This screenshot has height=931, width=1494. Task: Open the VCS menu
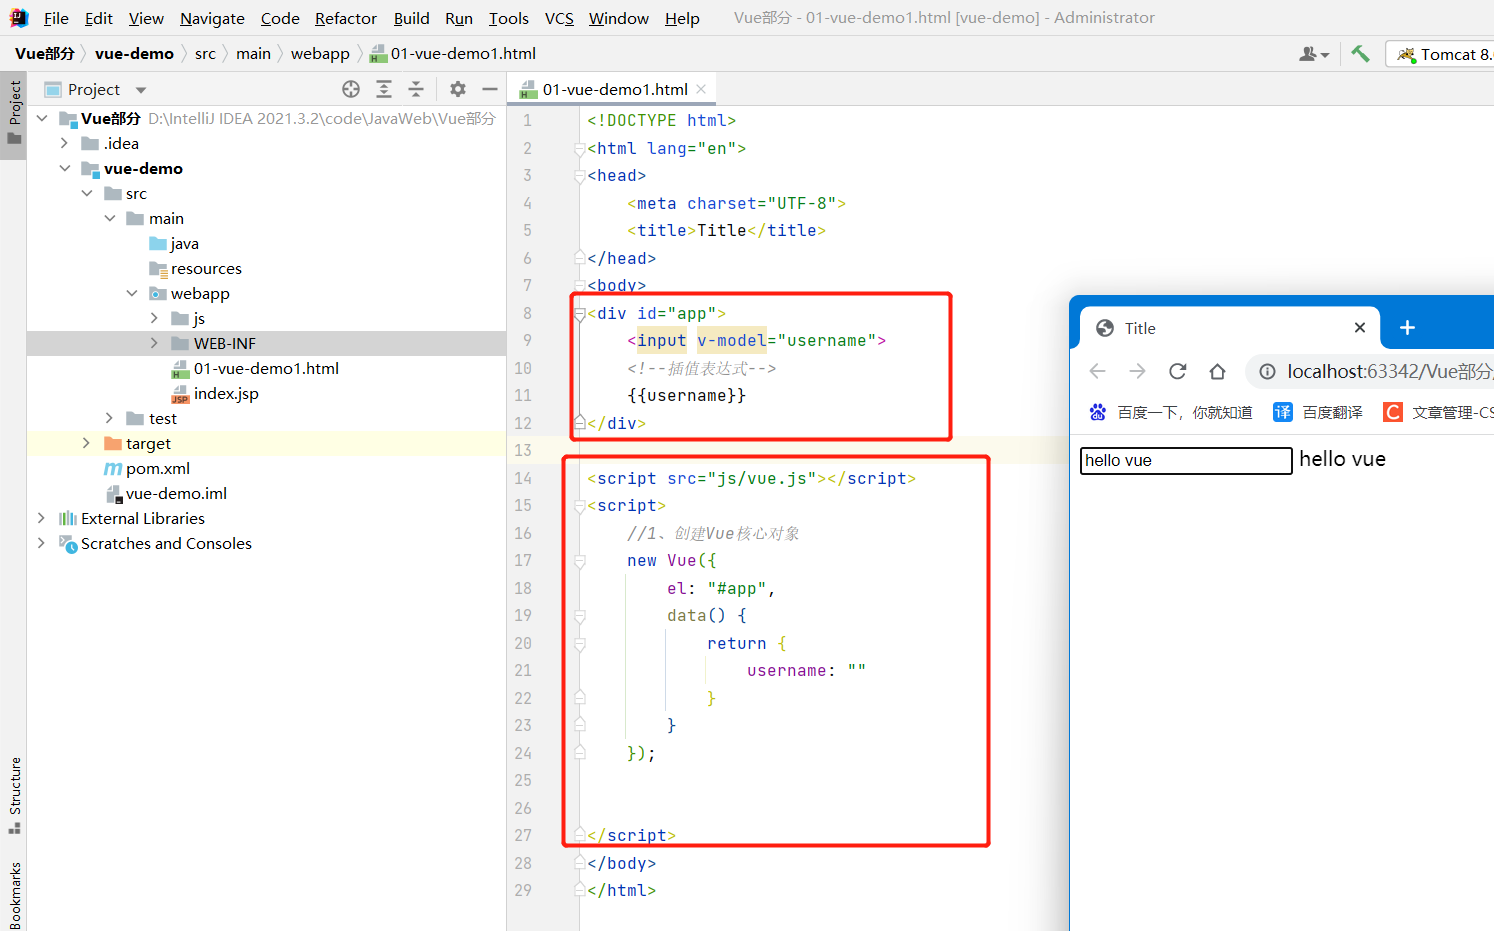[x=559, y=18]
